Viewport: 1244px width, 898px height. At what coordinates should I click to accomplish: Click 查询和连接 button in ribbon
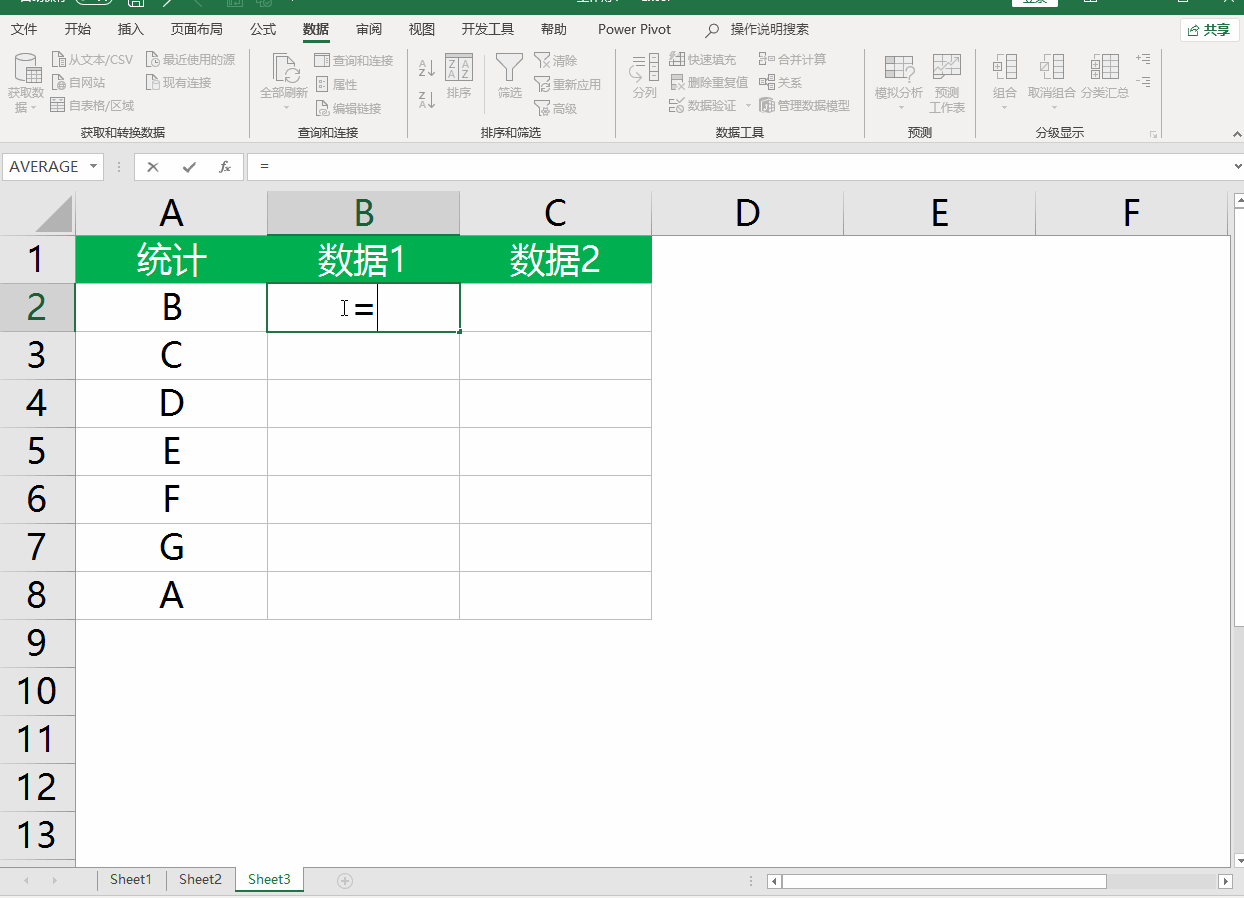tap(354, 61)
